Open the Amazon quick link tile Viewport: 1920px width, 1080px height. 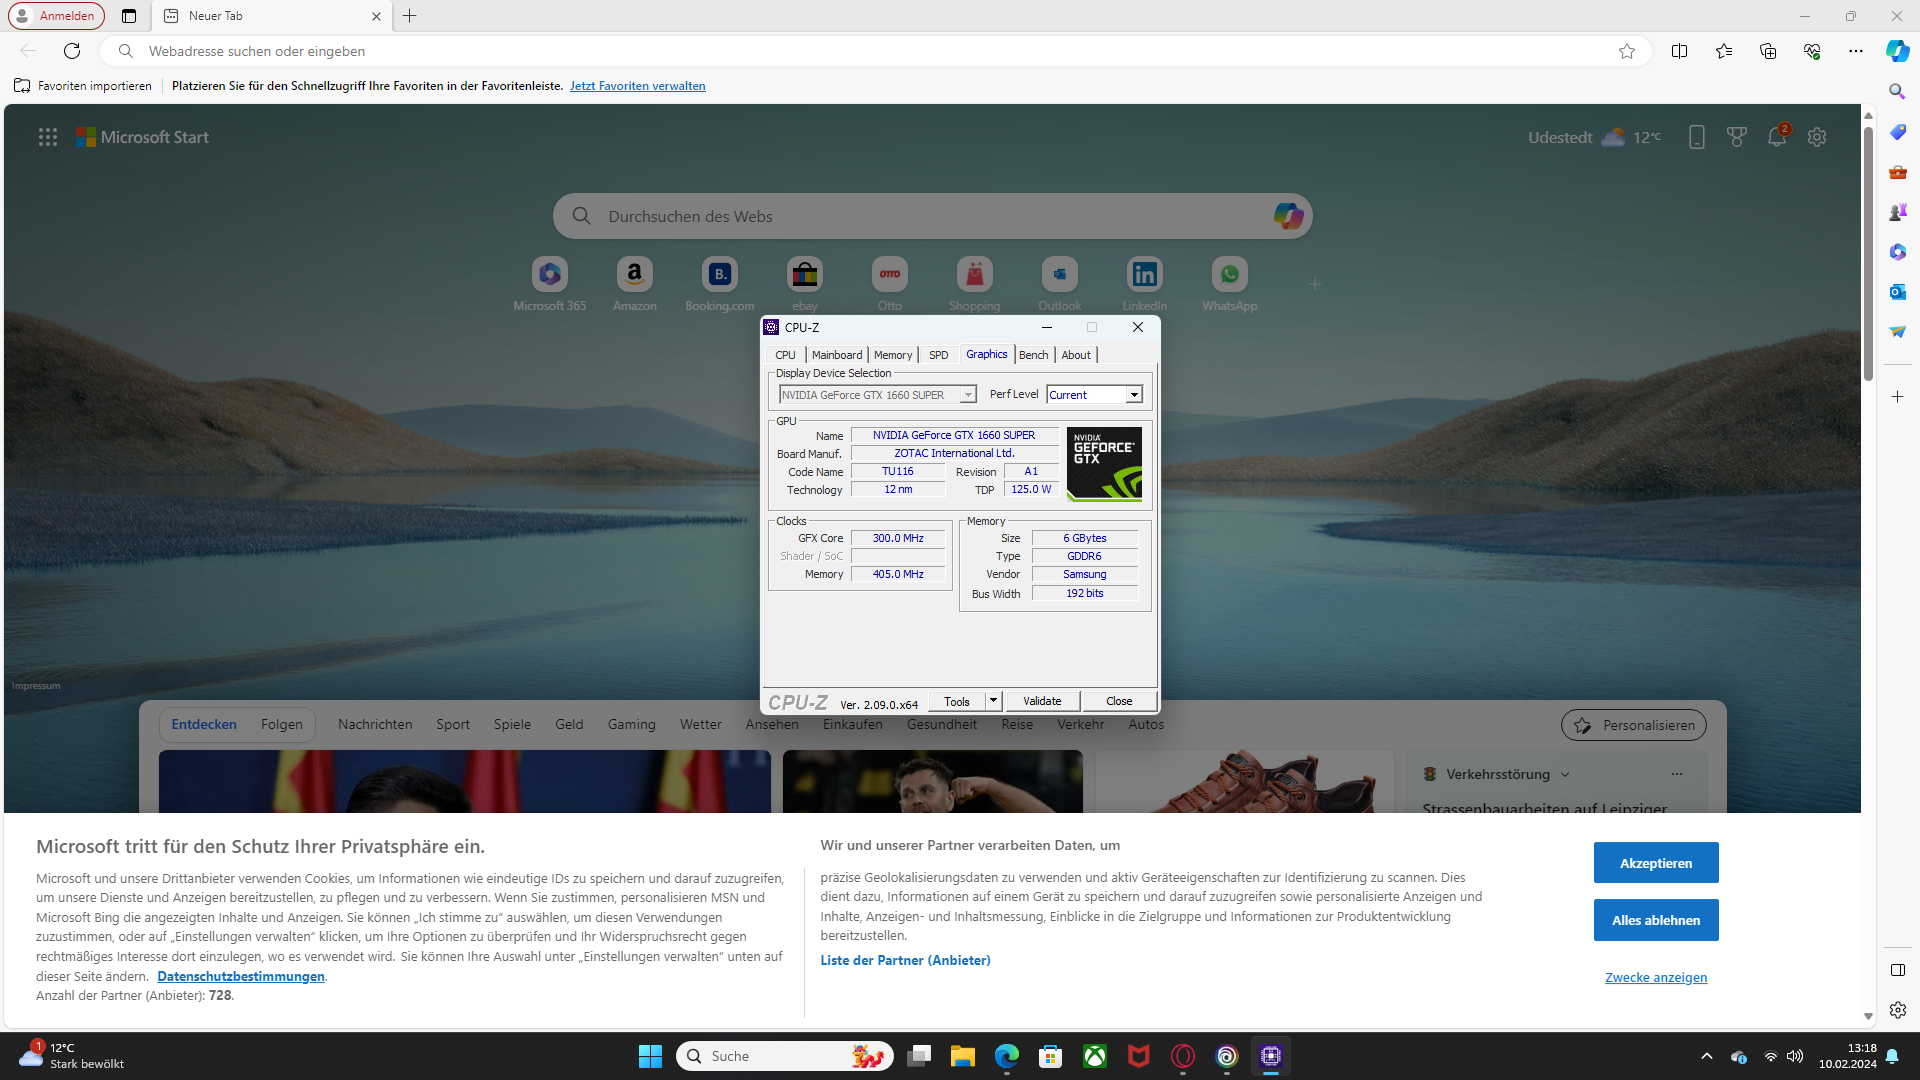pos(634,275)
